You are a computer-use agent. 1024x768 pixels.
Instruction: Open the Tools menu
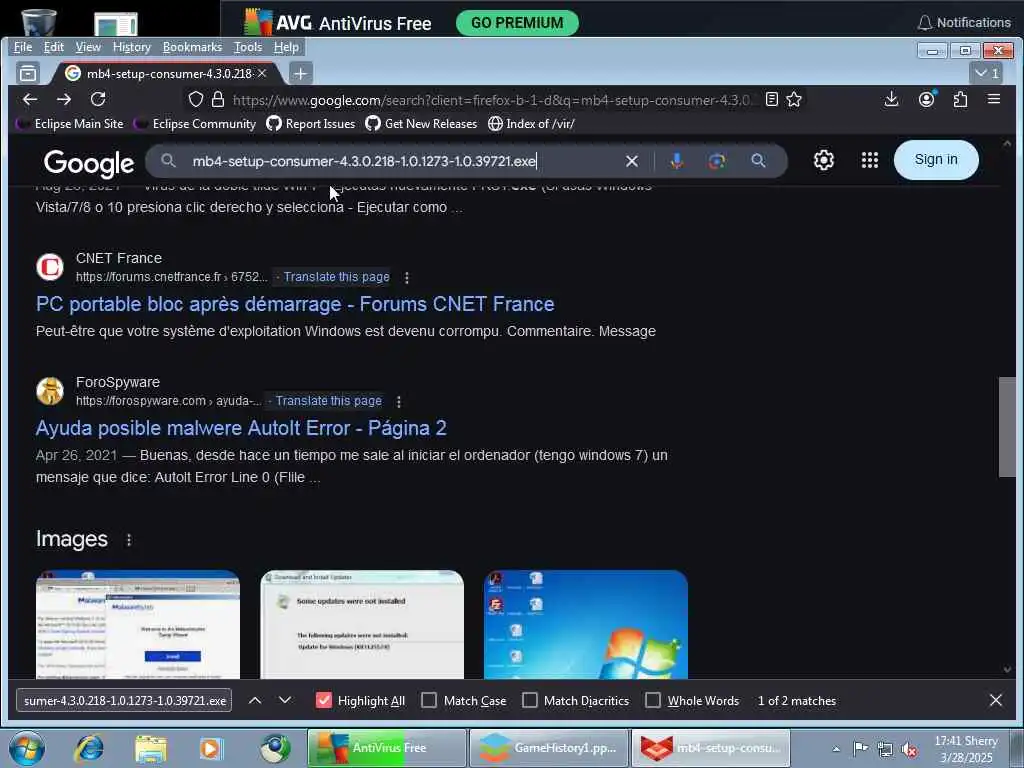[x=248, y=47]
